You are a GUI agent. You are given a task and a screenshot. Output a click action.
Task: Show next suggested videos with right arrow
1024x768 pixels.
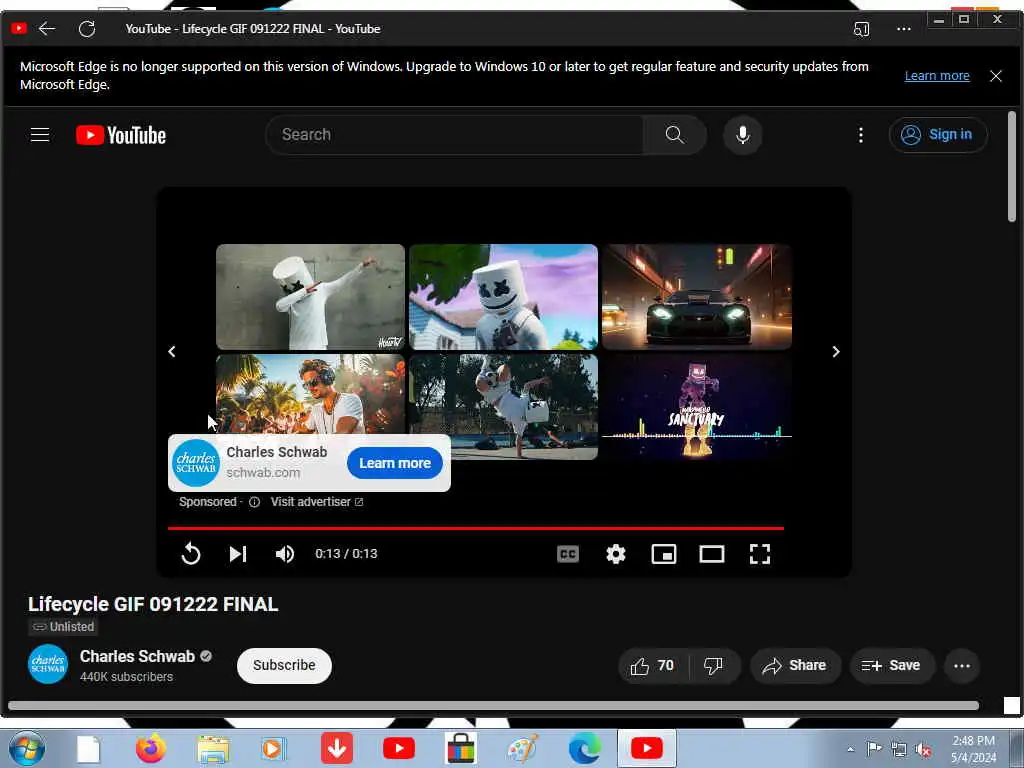point(836,351)
